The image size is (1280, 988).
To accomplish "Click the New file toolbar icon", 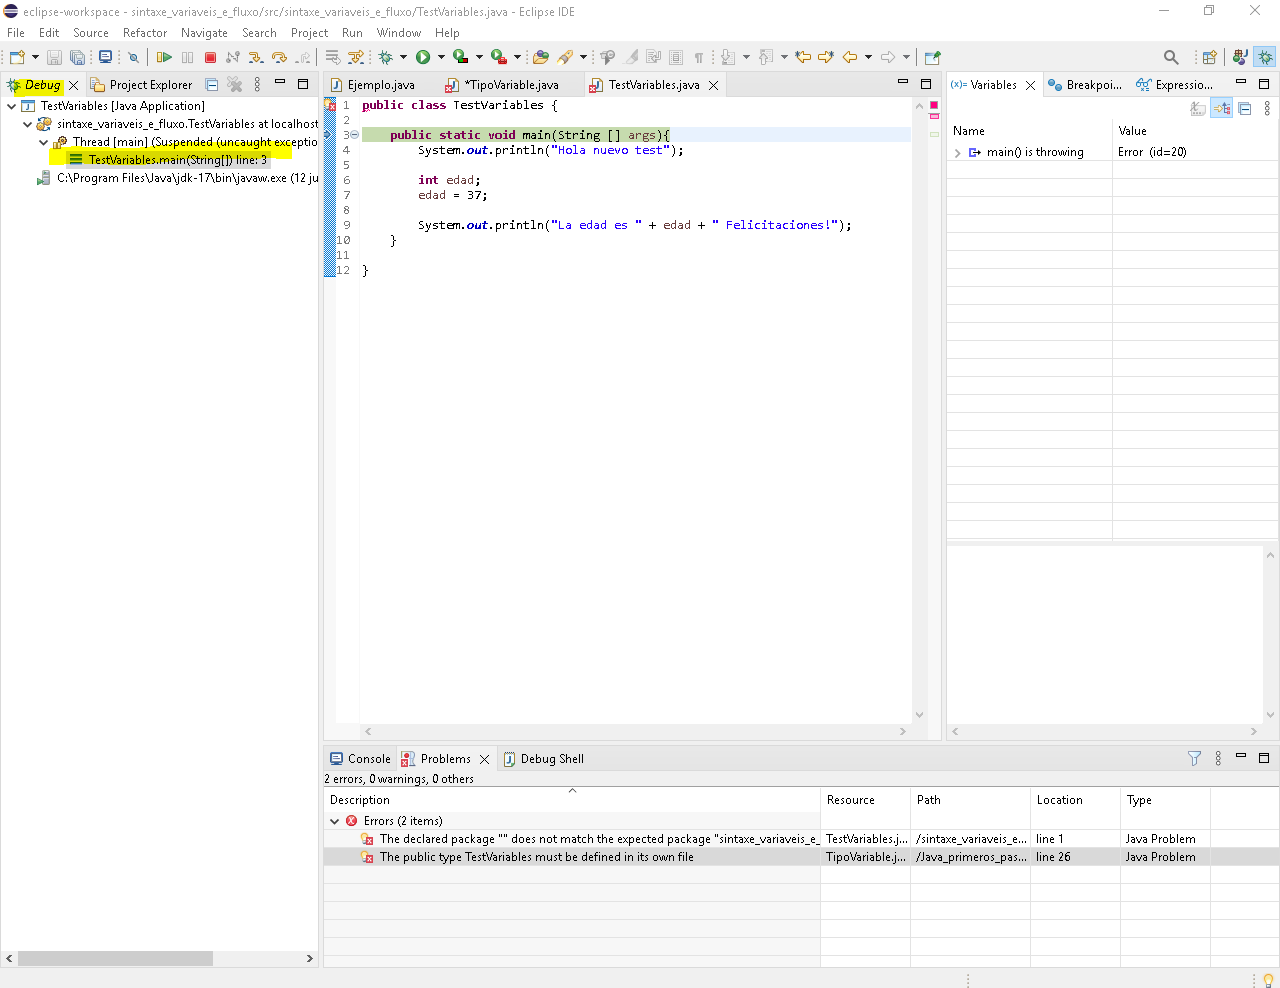I will pos(16,57).
